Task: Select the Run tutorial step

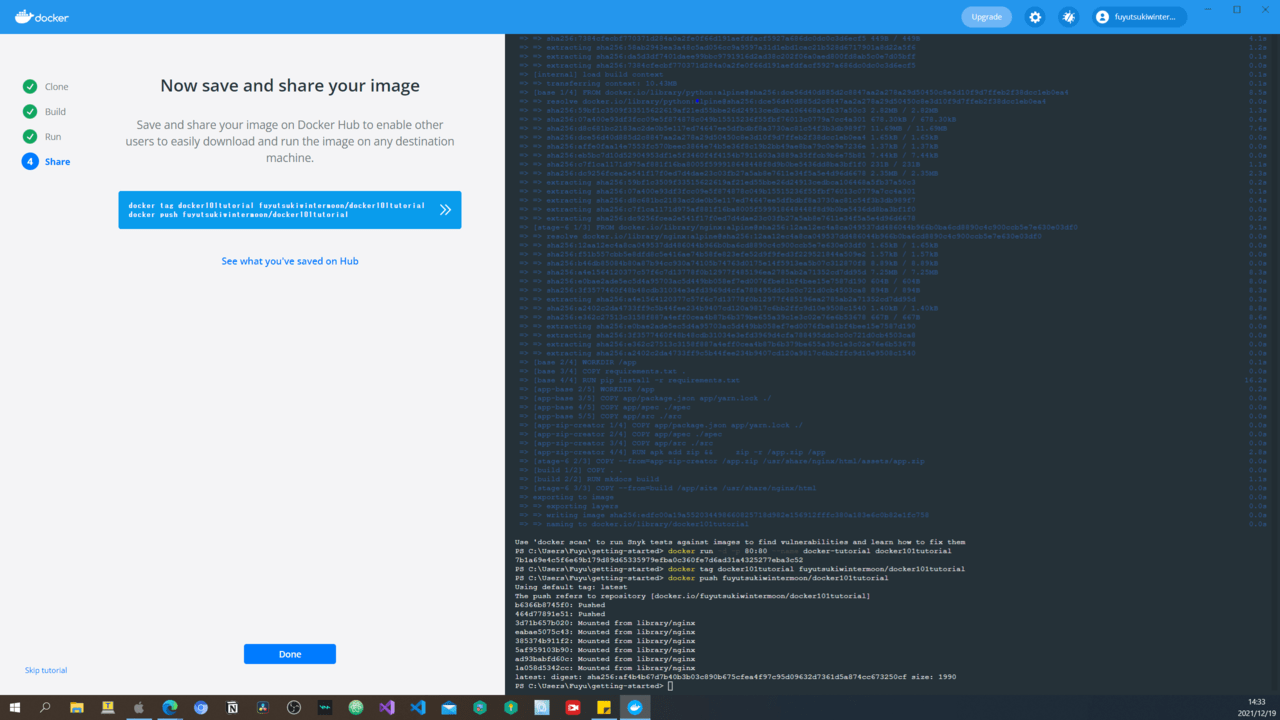Action: click(53, 137)
